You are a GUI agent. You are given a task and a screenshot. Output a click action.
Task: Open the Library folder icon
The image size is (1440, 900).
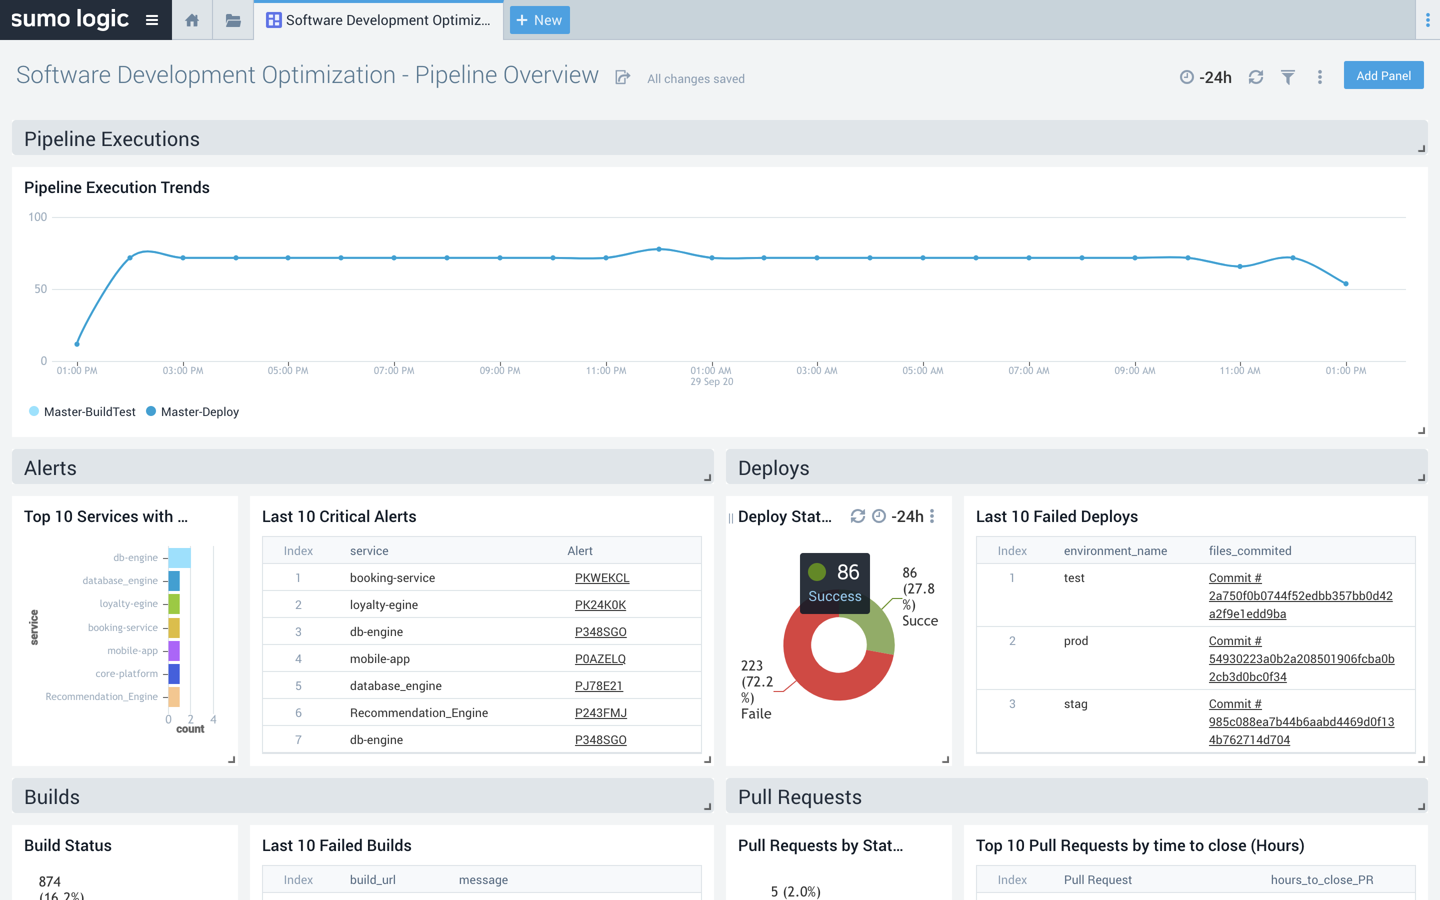click(233, 20)
